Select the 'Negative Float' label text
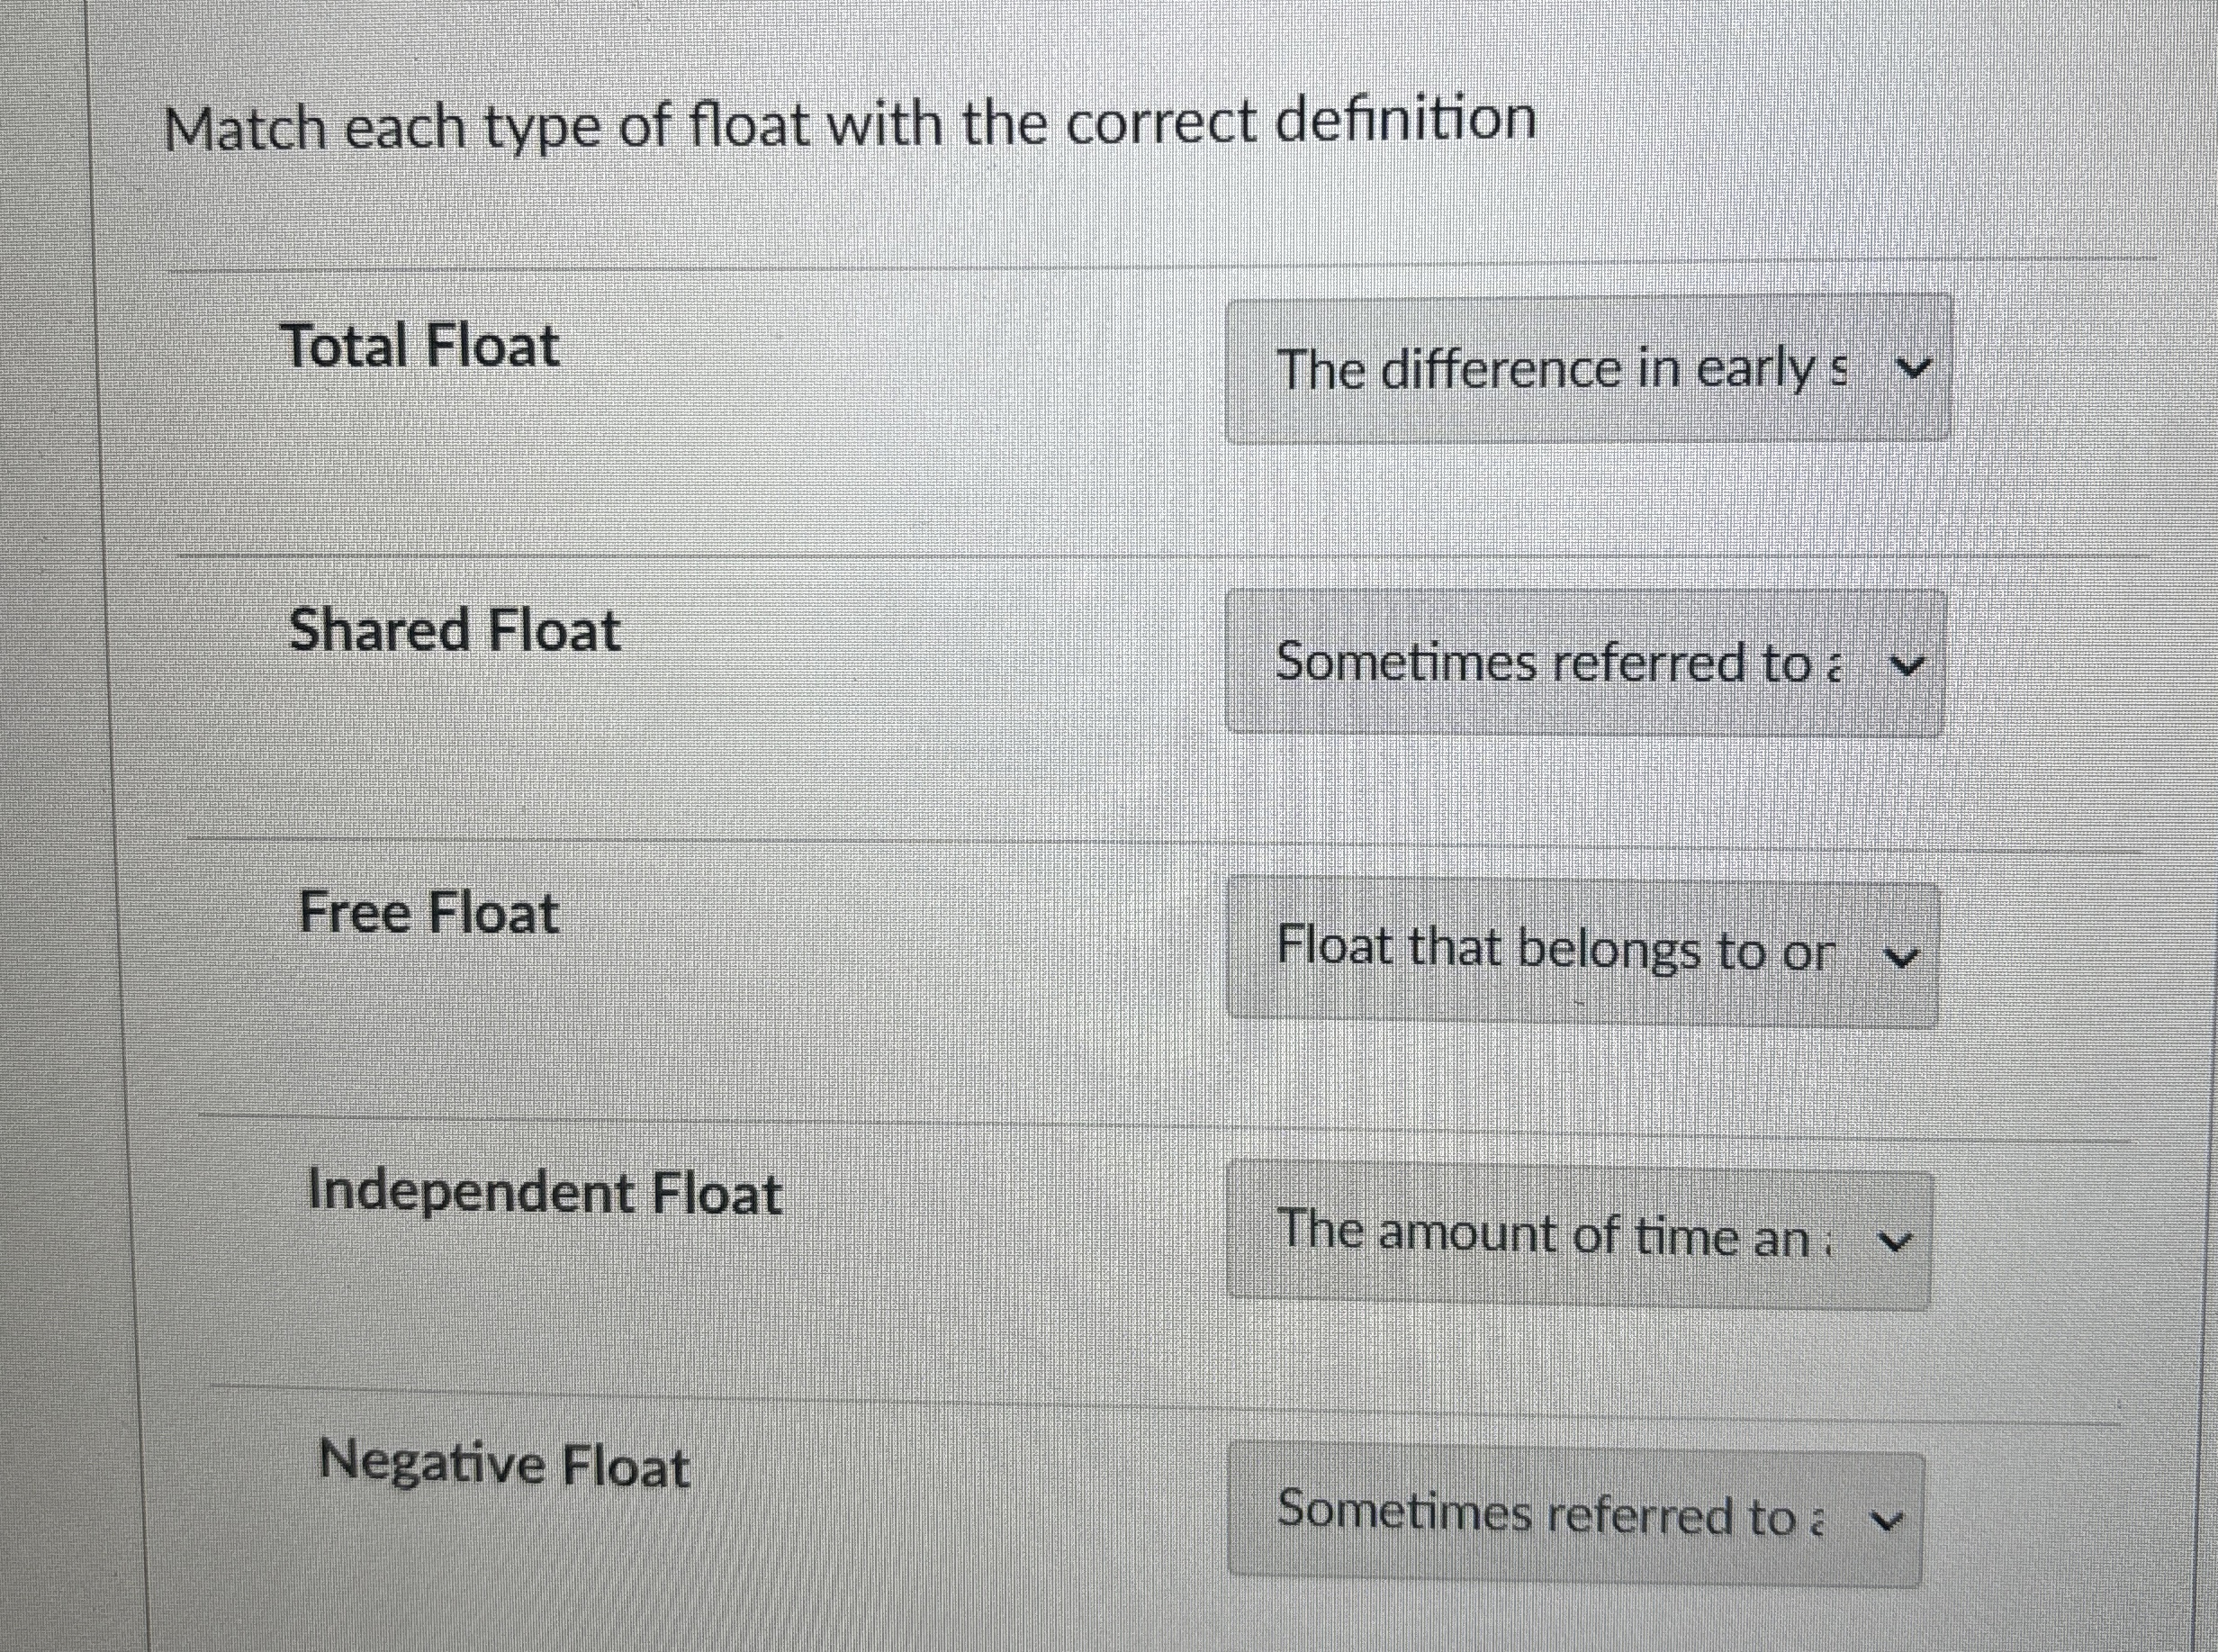This screenshot has height=1652, width=2218. (505, 1465)
